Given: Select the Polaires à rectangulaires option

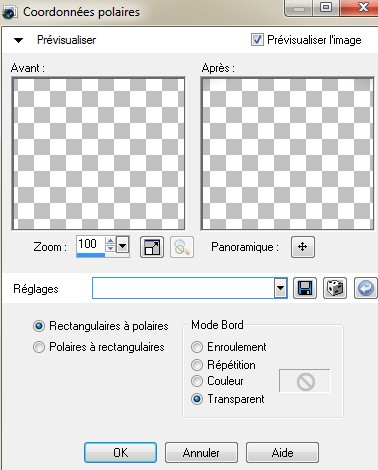Looking at the screenshot, I should (39, 347).
